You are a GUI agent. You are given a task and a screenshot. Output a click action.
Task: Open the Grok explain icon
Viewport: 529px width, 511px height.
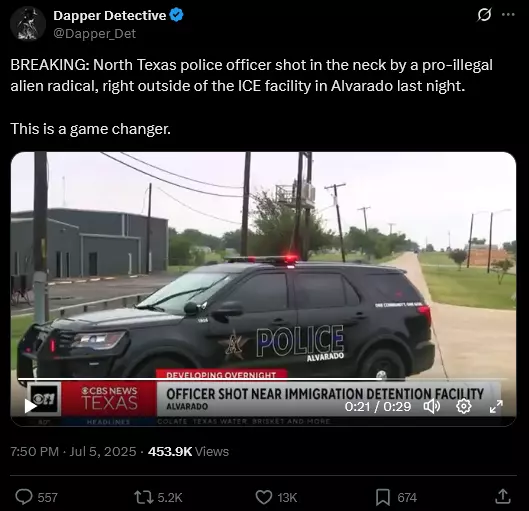coord(484,15)
